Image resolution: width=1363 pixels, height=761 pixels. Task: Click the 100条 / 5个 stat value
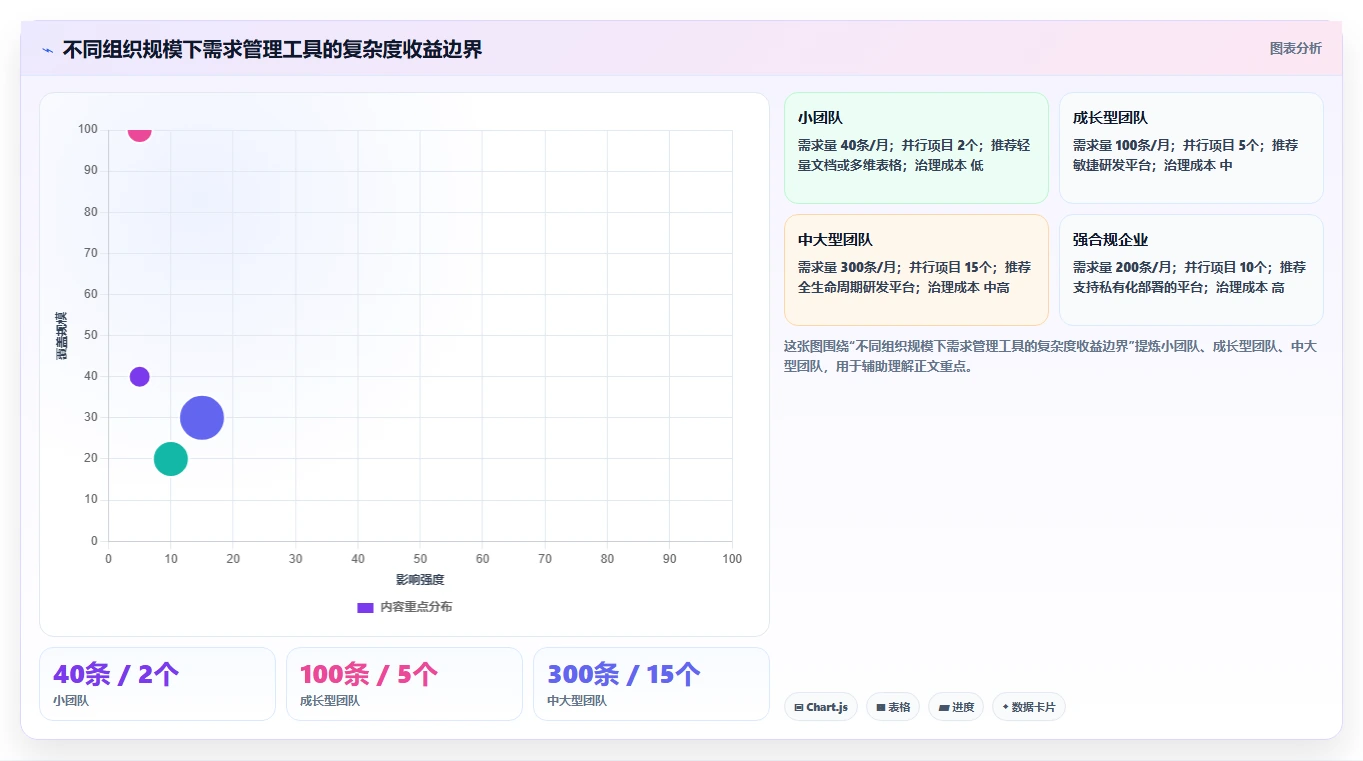point(369,674)
